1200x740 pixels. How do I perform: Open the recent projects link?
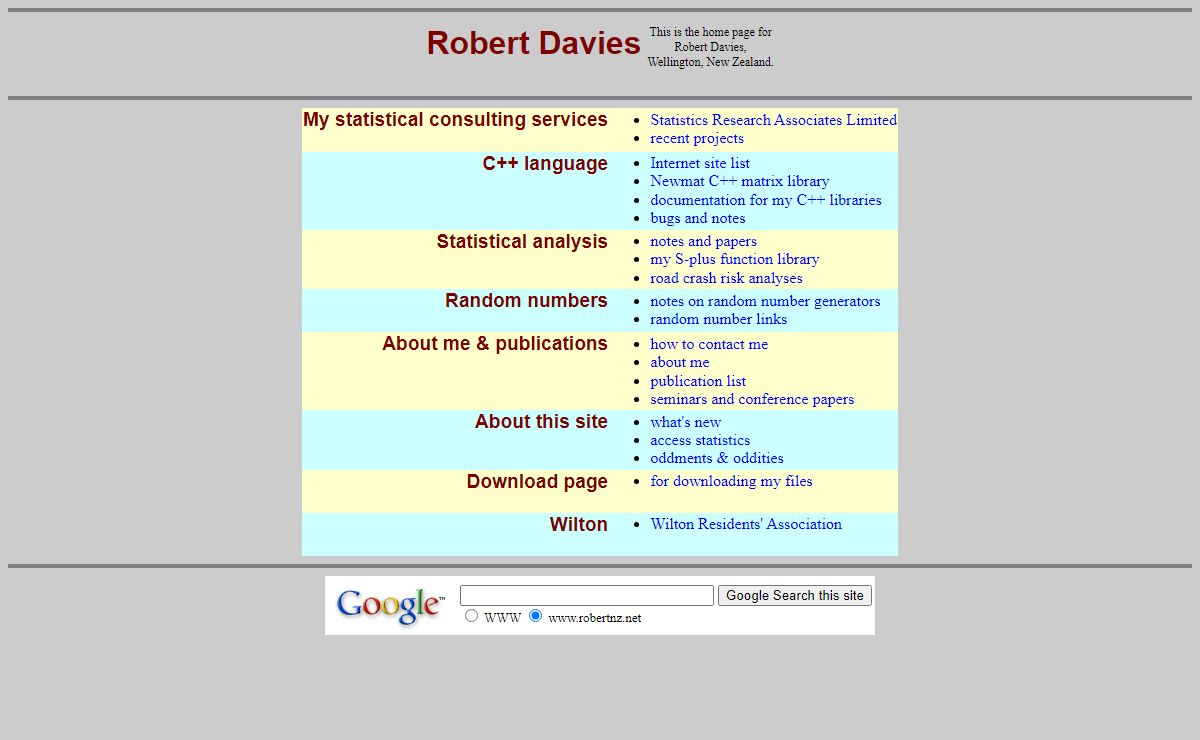697,139
